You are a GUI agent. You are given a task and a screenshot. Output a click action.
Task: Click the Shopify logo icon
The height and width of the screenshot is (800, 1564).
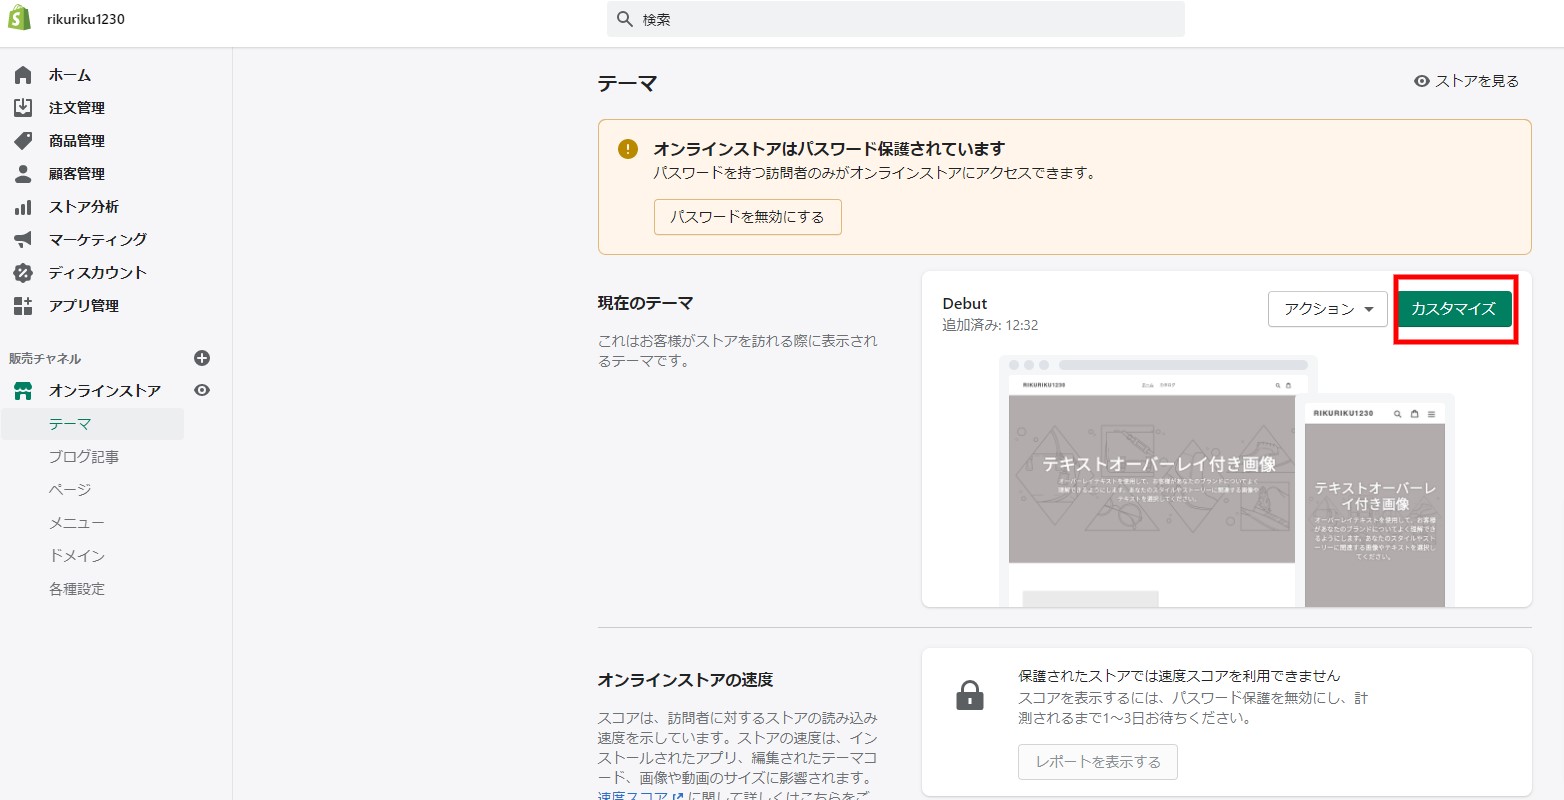coord(20,19)
